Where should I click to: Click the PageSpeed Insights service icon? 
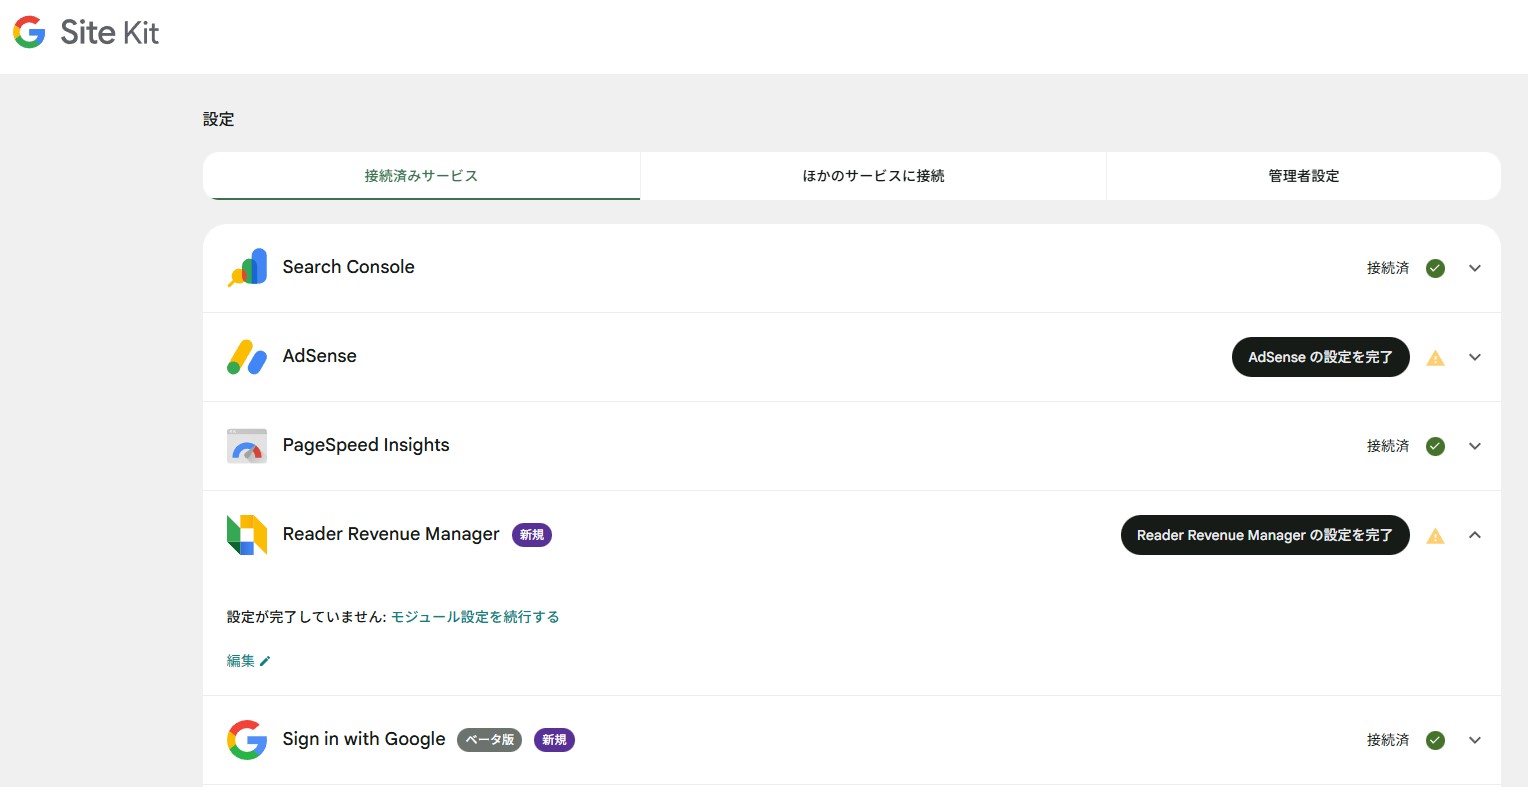tap(246, 445)
